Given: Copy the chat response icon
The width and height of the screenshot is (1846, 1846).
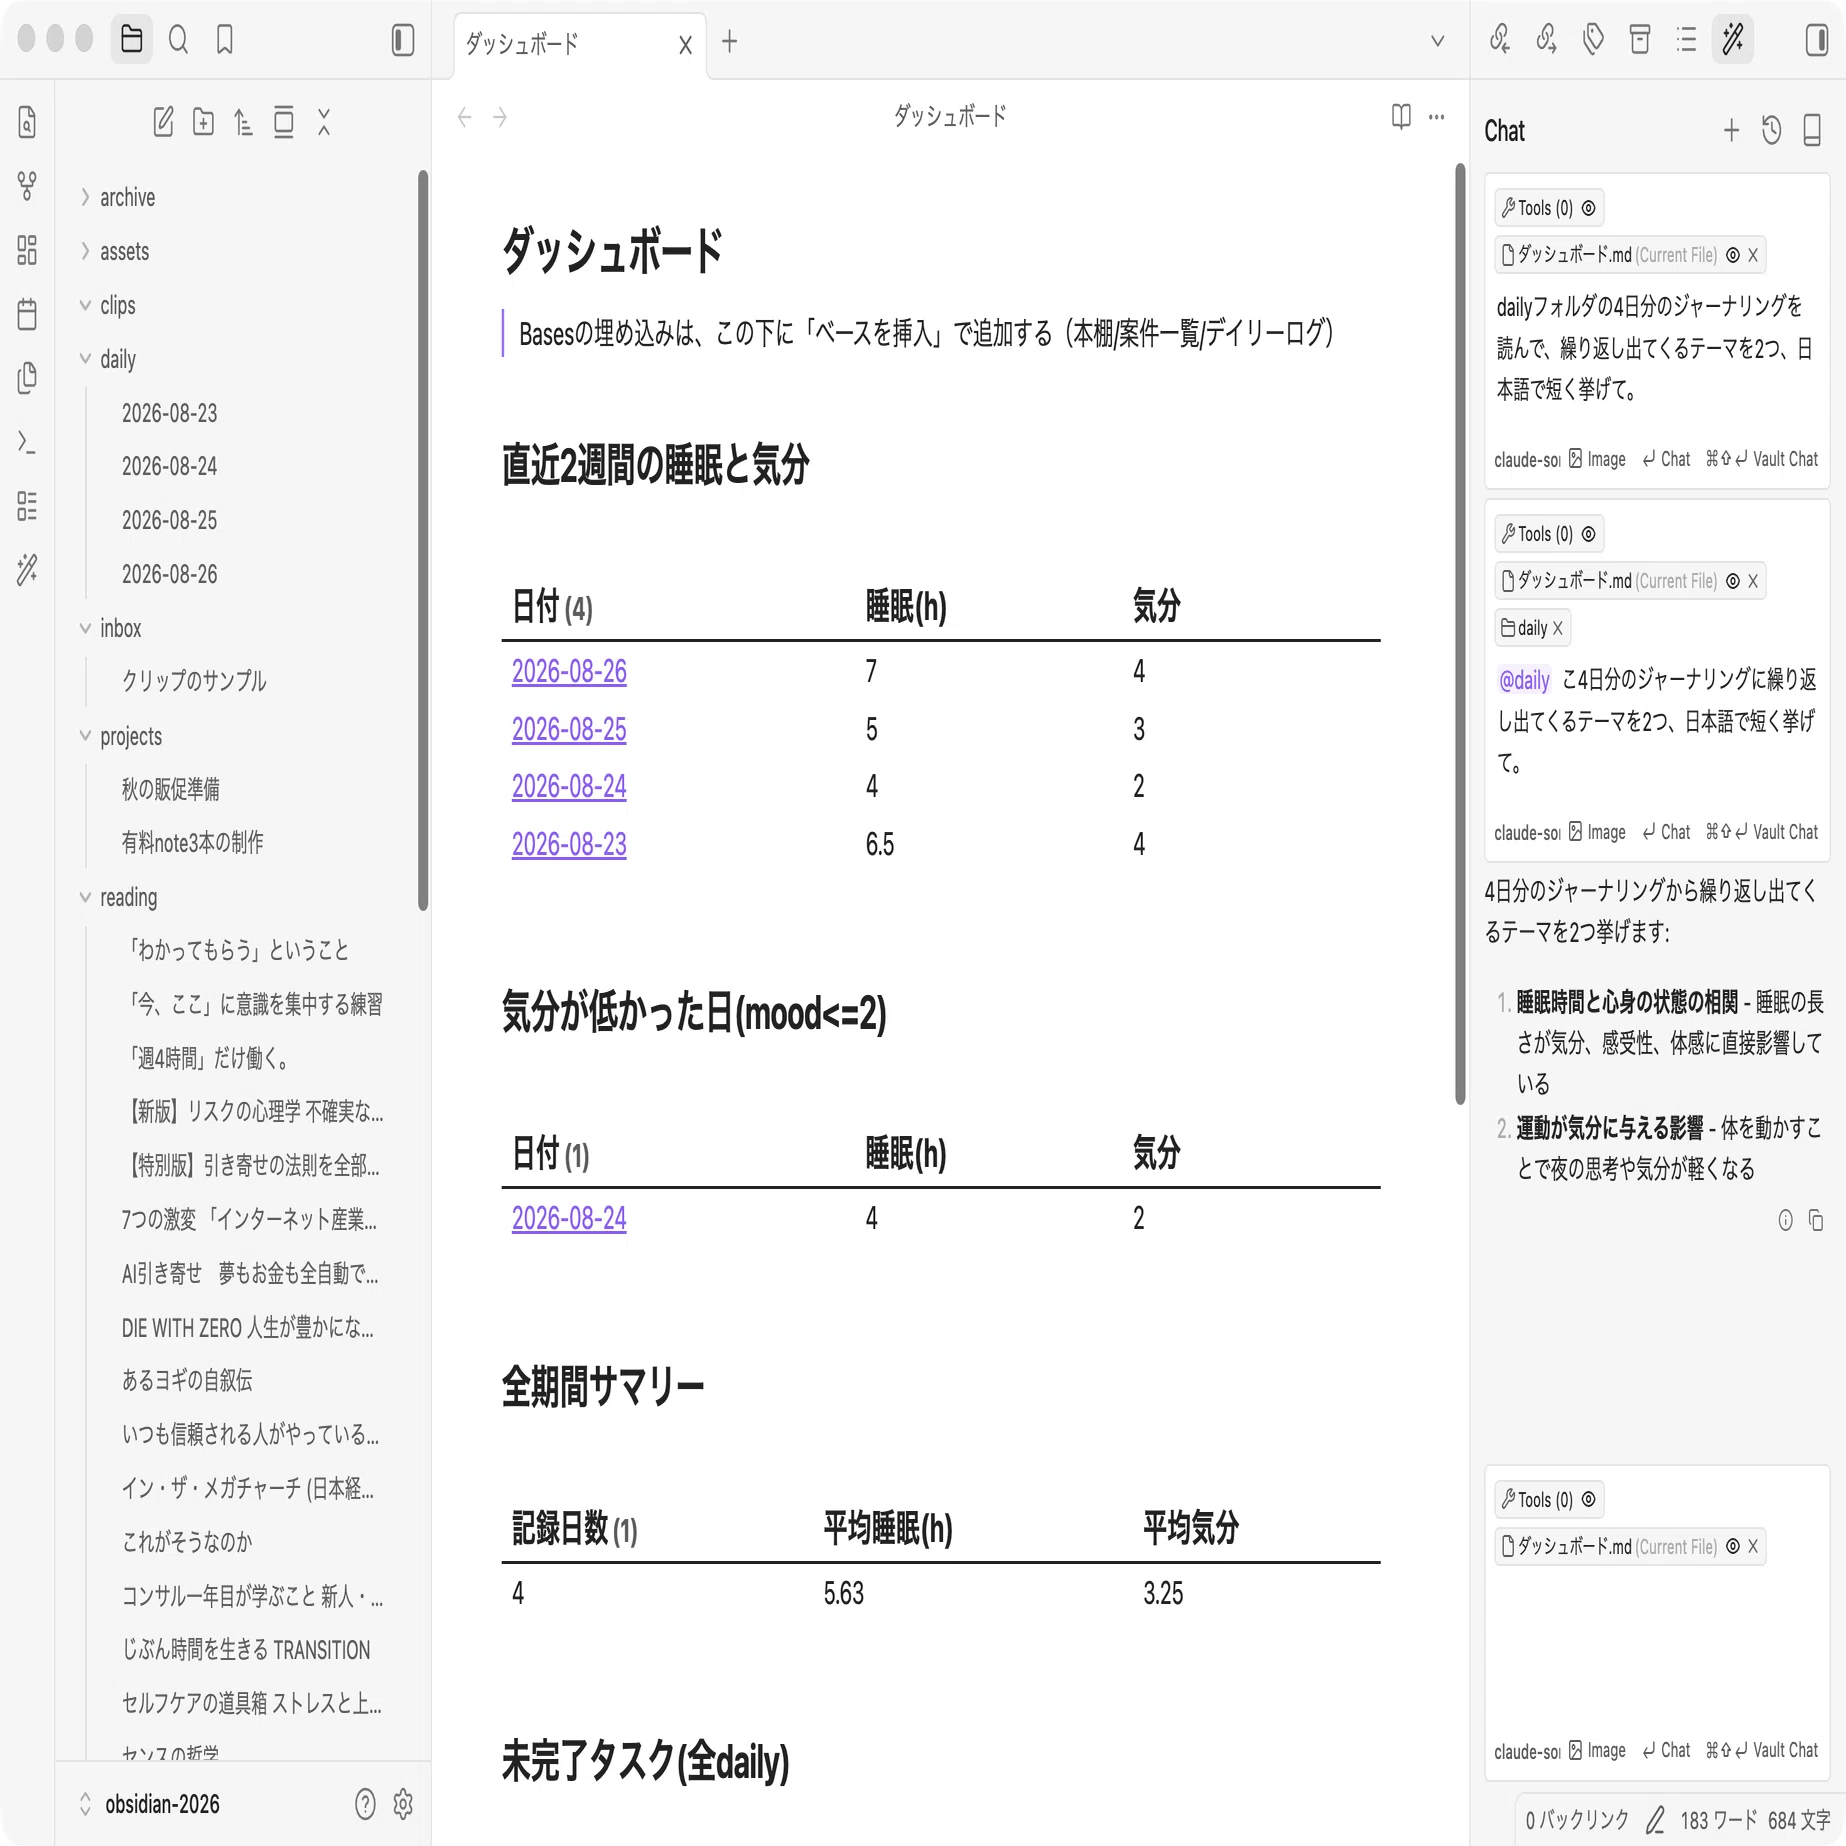Looking at the screenshot, I should 1816,1220.
